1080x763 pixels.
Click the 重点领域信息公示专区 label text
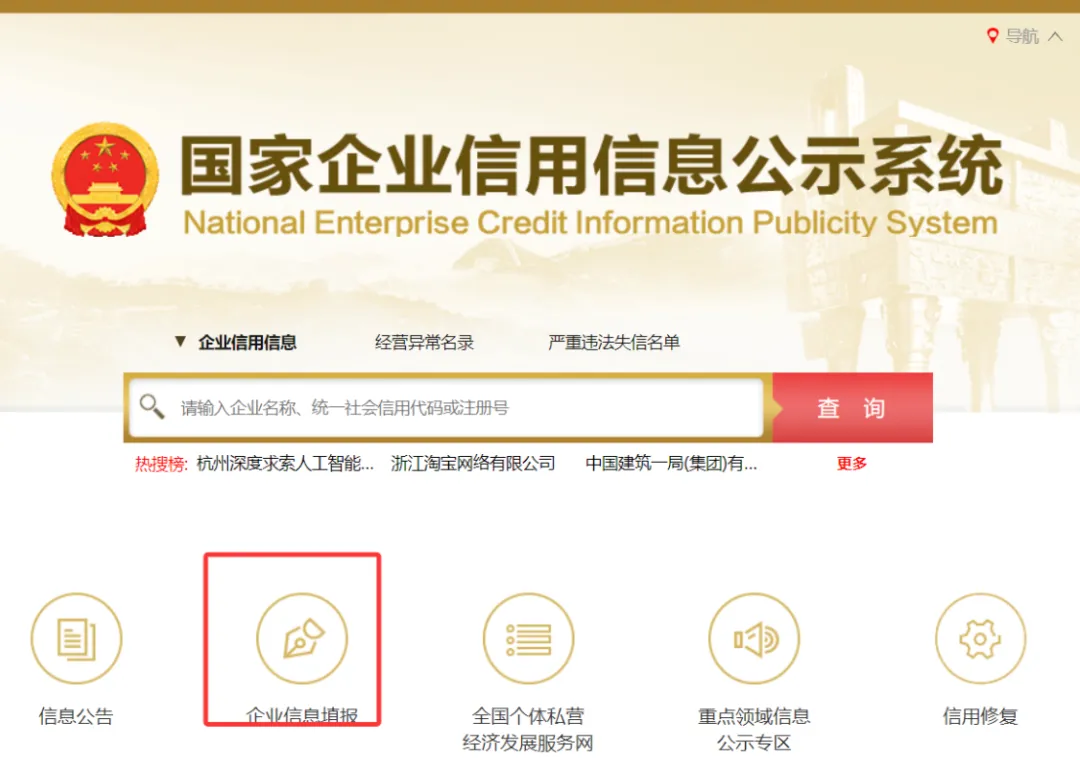pos(754,729)
